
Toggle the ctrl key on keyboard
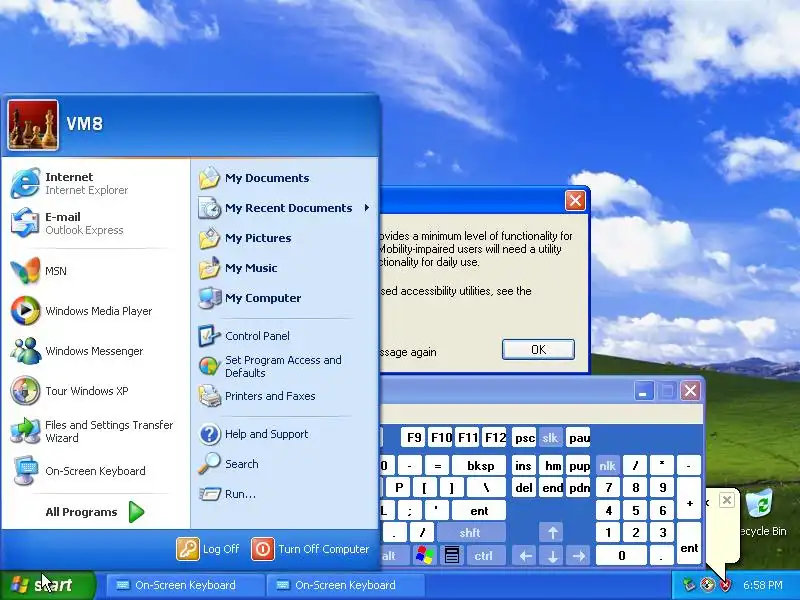click(483, 556)
